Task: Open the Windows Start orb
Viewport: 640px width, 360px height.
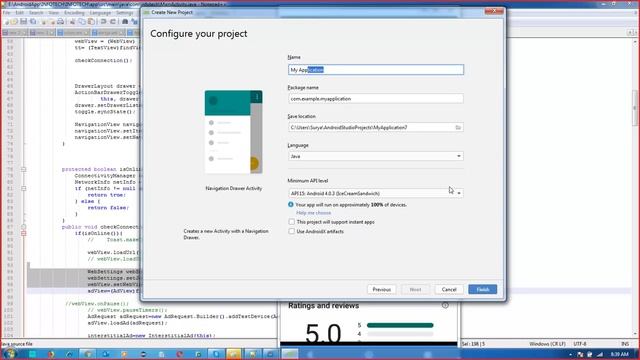Action: (x=9, y=354)
